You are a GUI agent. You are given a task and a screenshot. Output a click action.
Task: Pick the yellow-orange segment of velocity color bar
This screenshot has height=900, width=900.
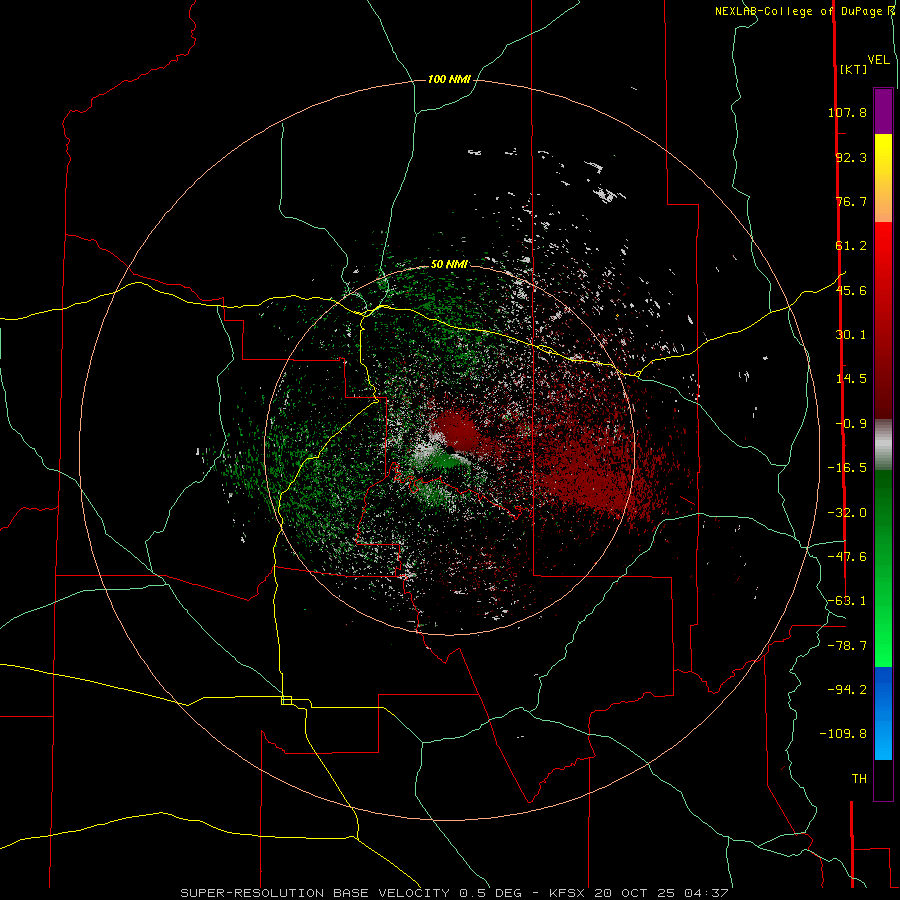click(x=883, y=178)
